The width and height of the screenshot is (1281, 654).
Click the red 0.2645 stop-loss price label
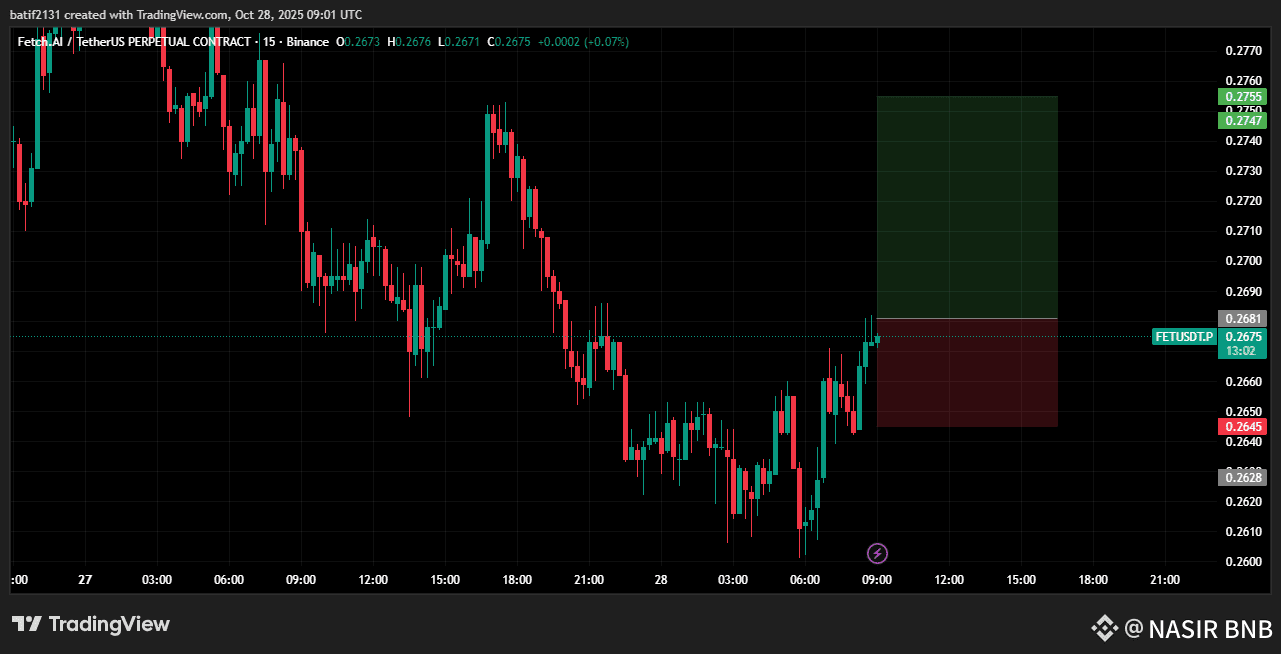(1242, 425)
